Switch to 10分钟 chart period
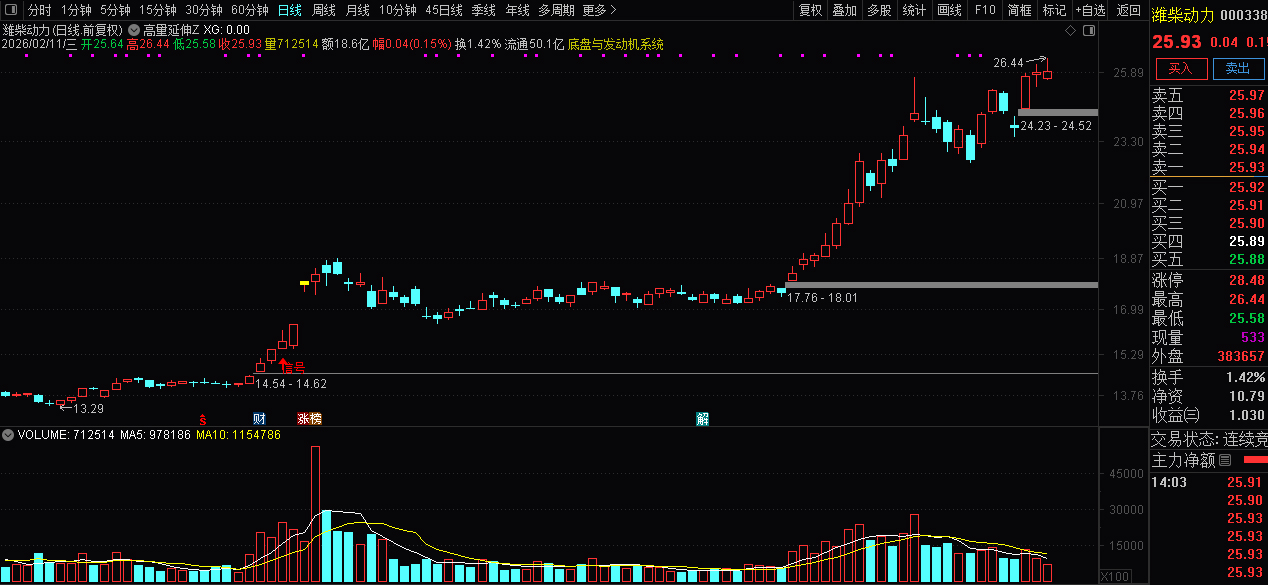Image resolution: width=1268 pixels, height=585 pixels. (x=397, y=10)
